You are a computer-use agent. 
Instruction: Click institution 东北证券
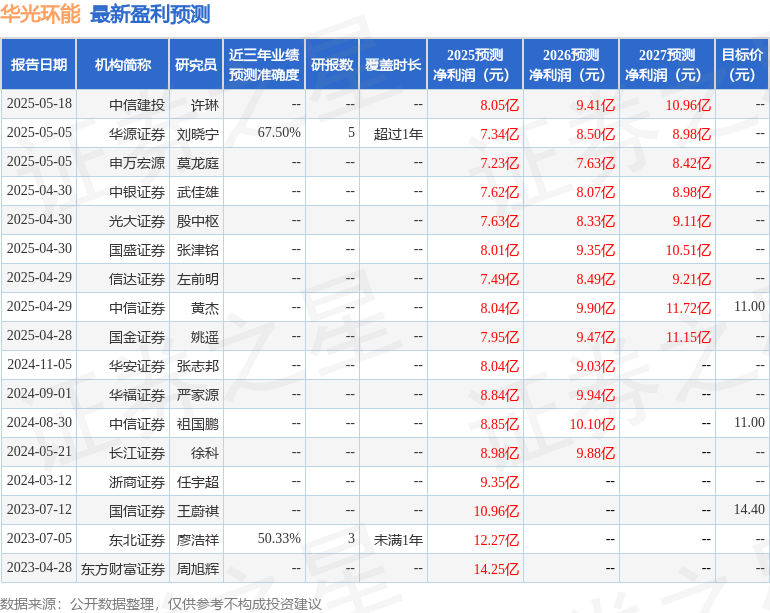click(x=137, y=539)
